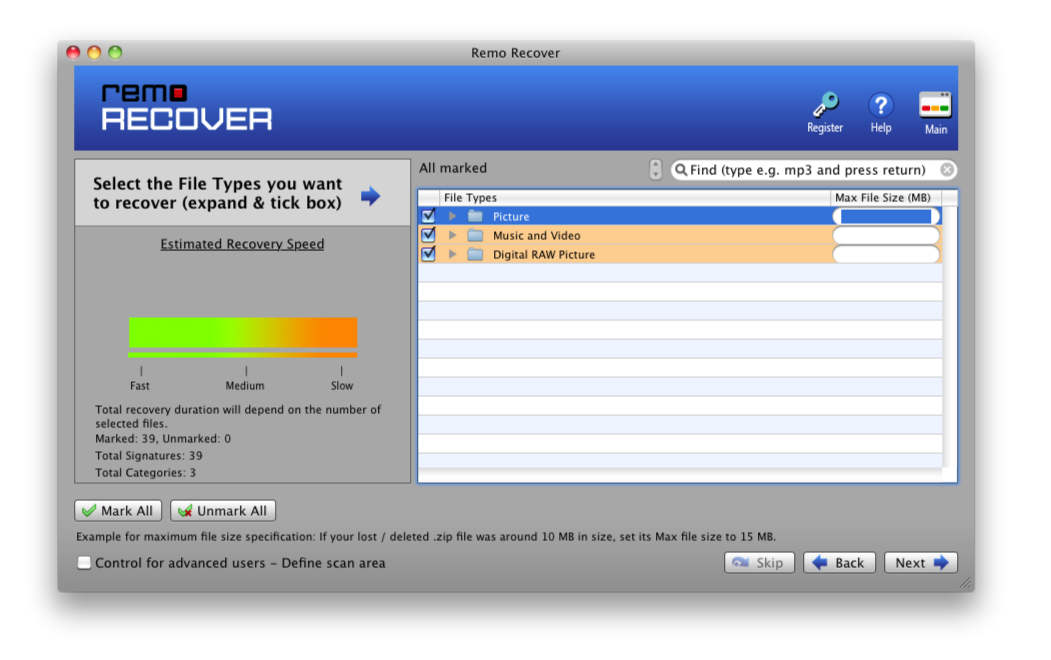1051x660 pixels.
Task: Select the Music and Video row label
Action: tap(536, 235)
